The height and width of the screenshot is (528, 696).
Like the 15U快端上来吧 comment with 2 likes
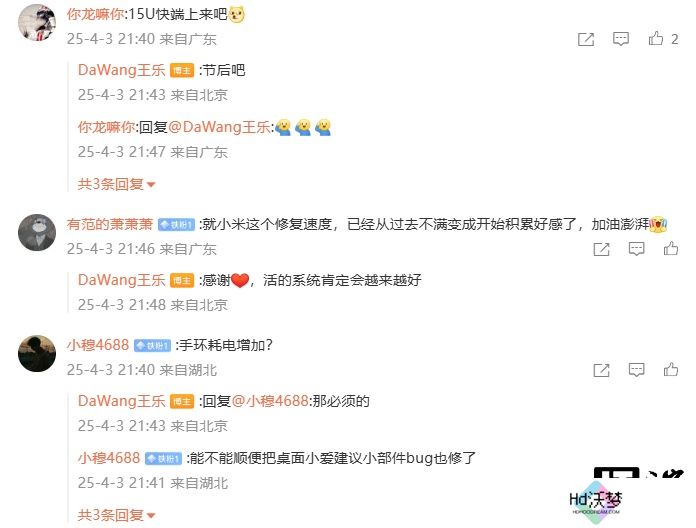coord(656,39)
